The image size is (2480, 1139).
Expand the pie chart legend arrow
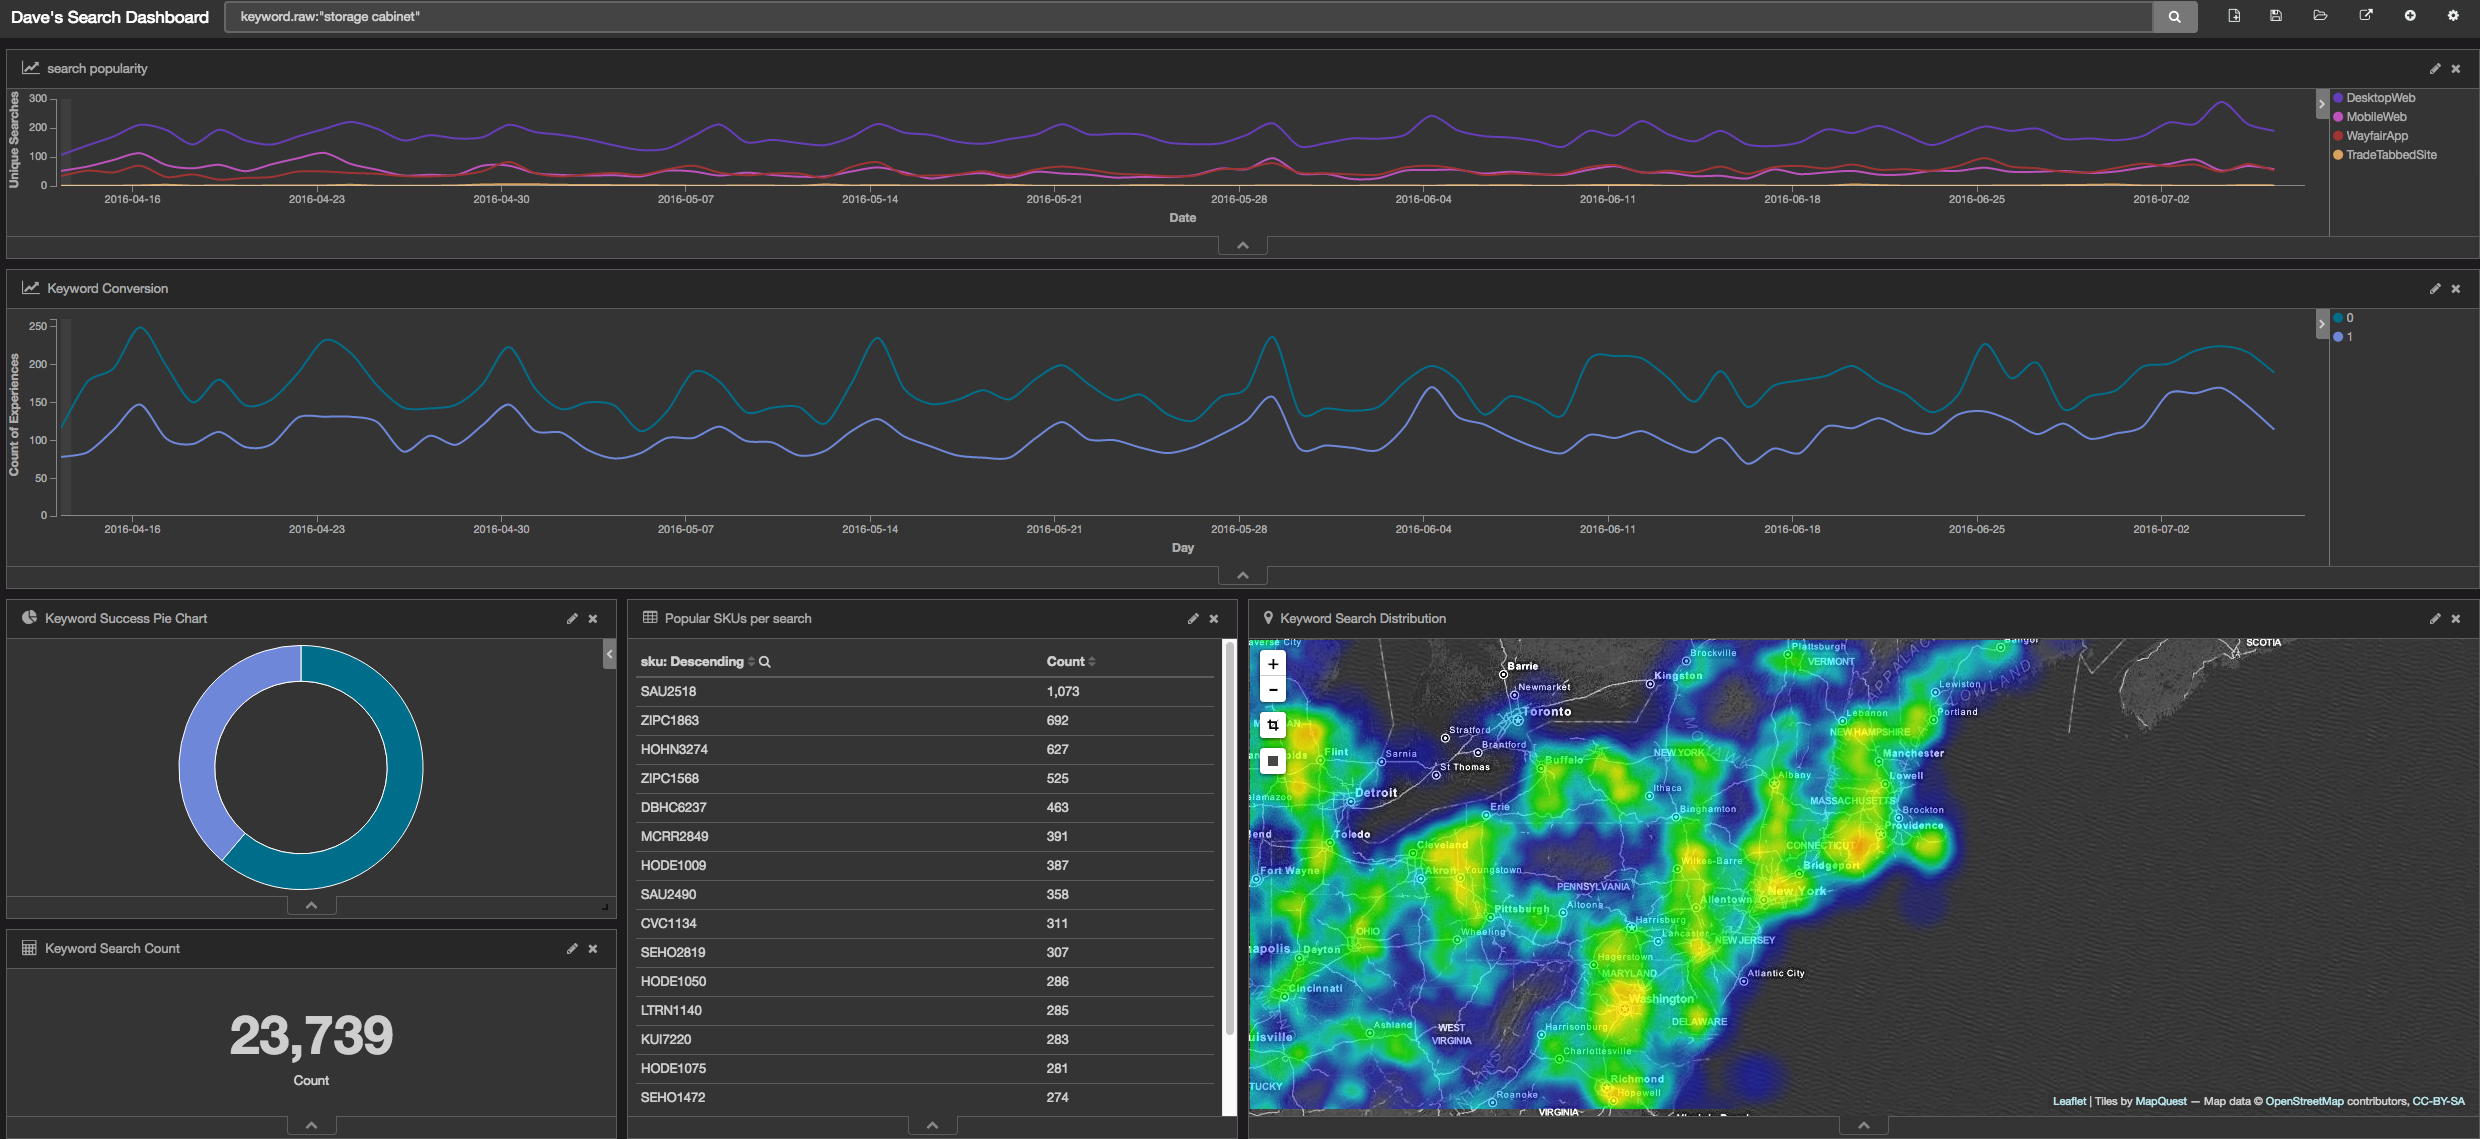(609, 654)
